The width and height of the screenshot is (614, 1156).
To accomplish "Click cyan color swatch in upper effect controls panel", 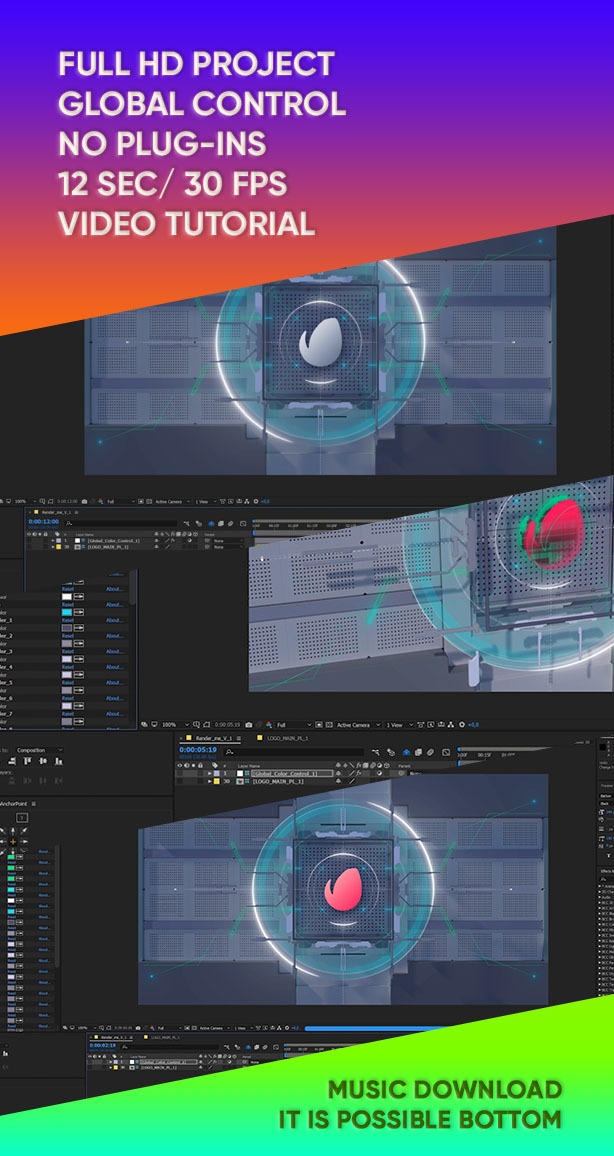I will tap(67, 612).
